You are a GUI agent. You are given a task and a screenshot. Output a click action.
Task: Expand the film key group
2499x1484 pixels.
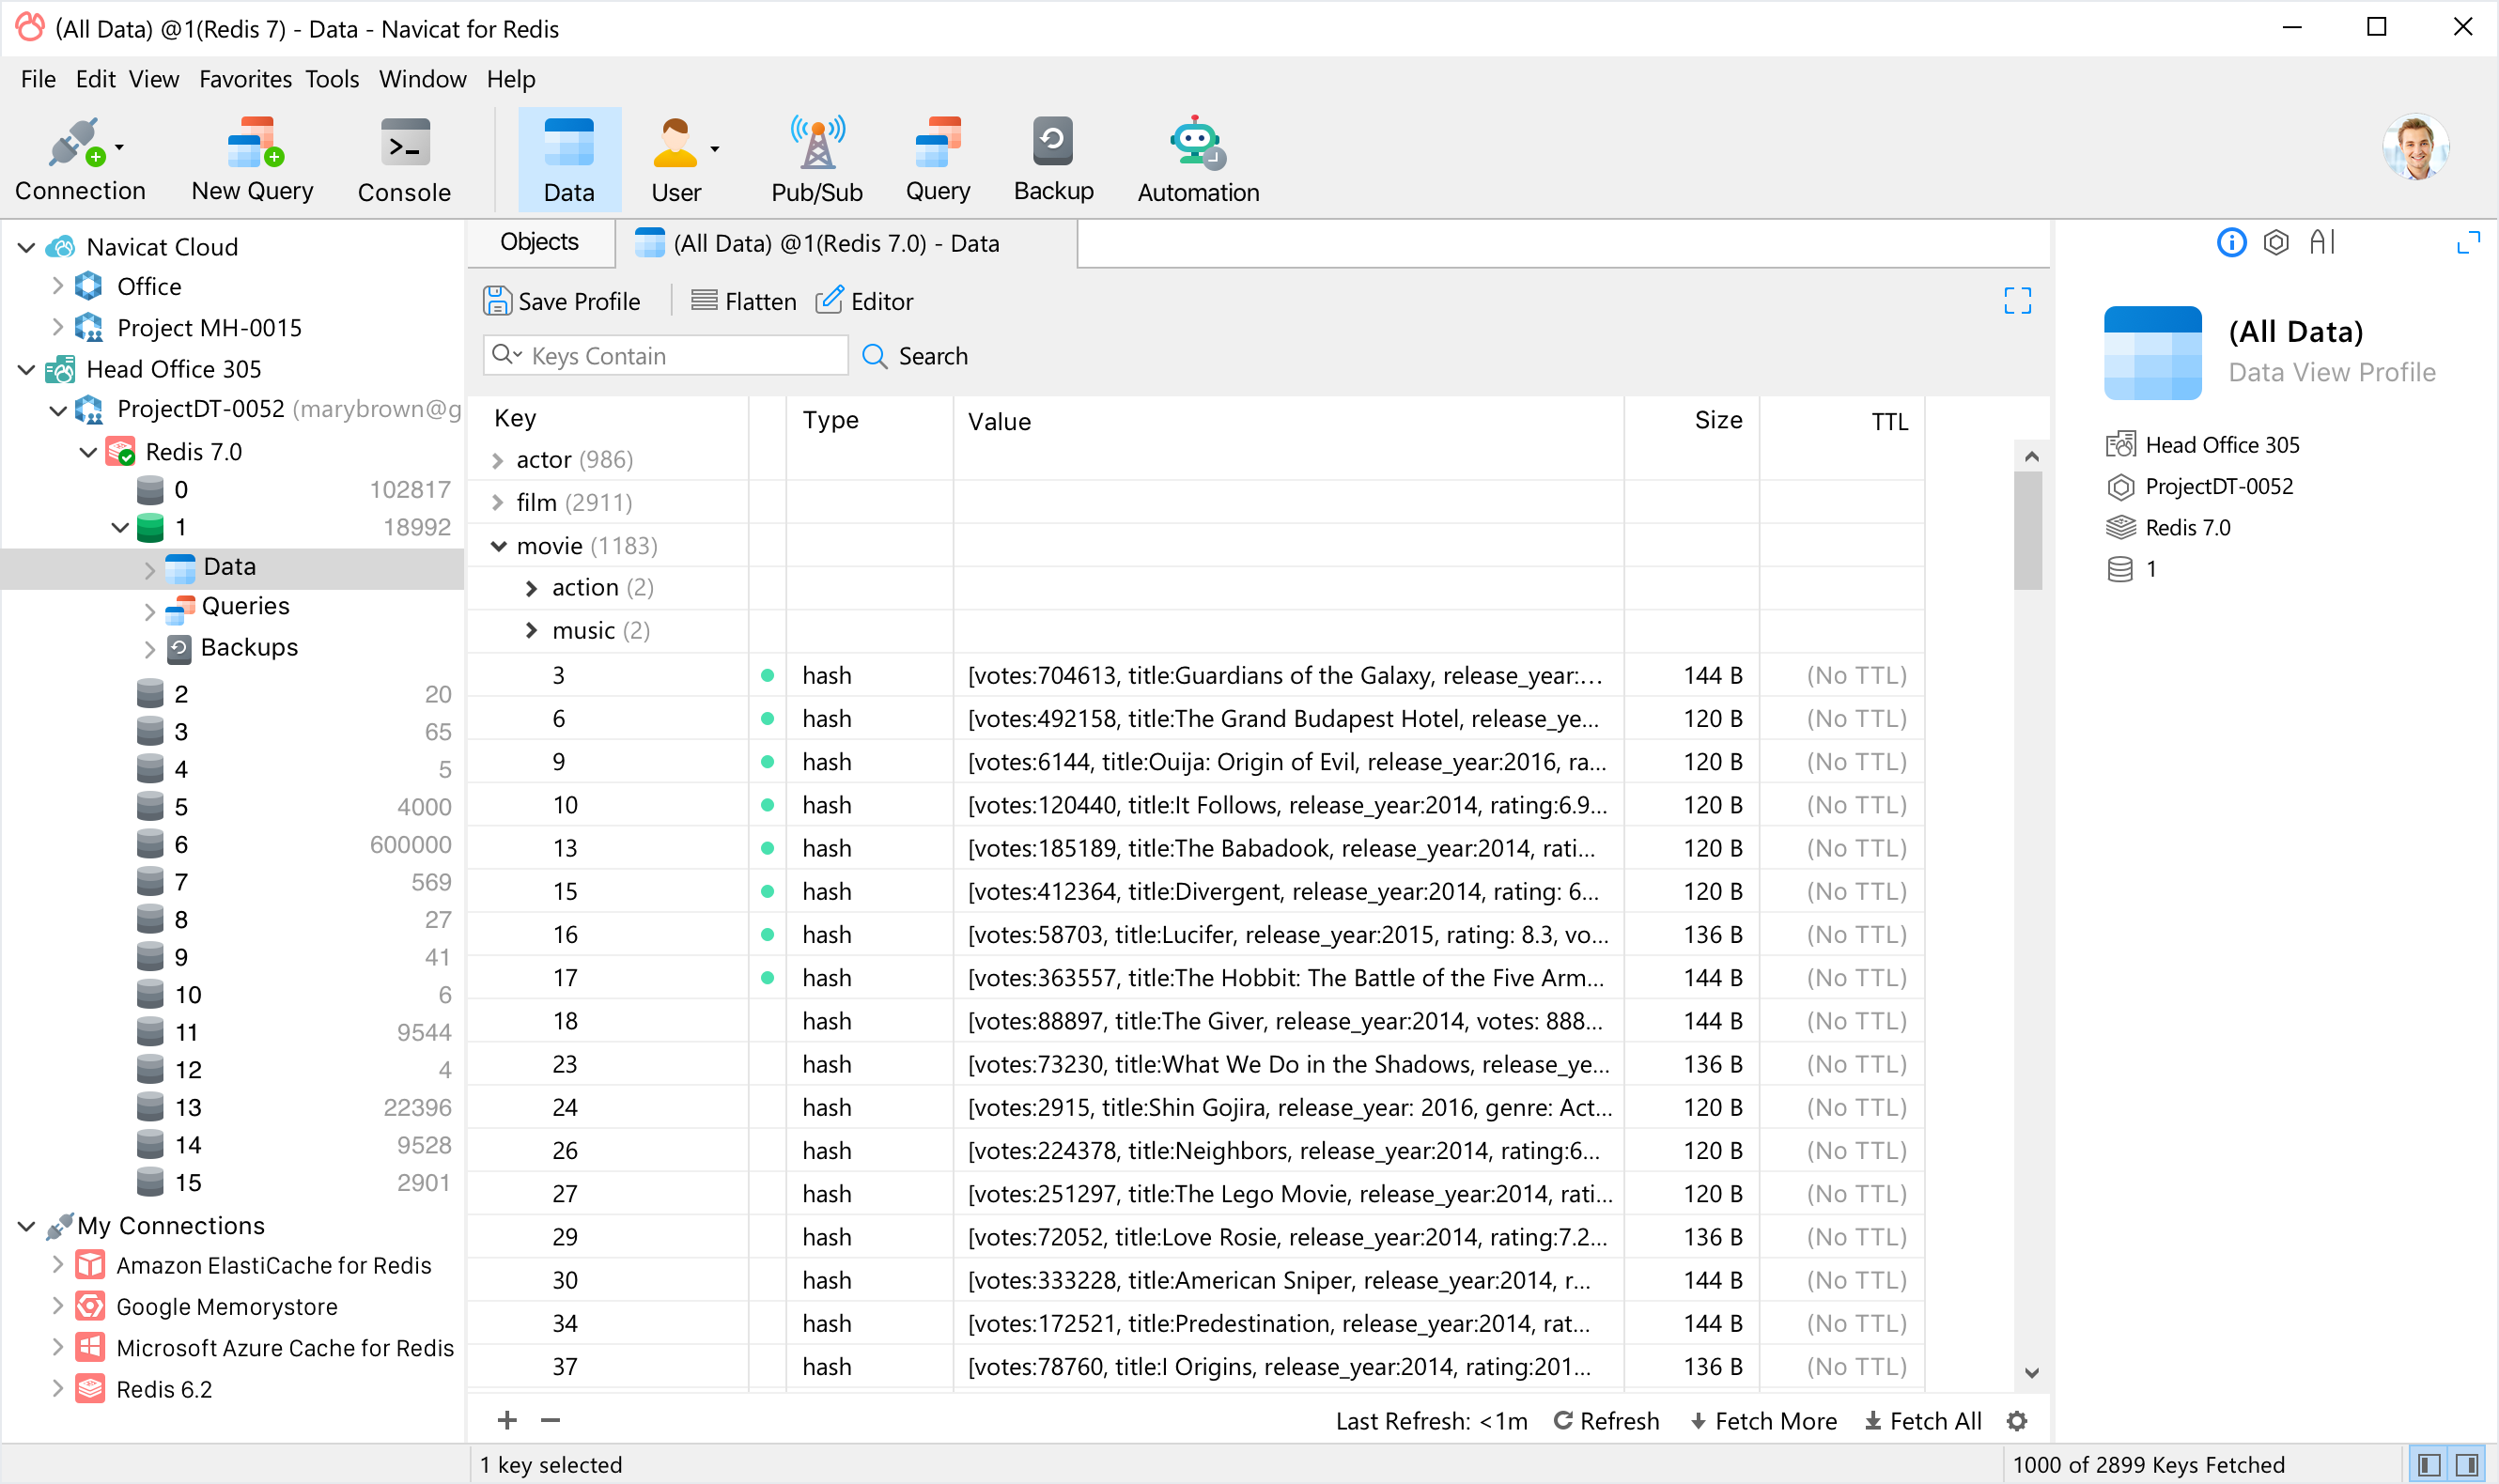(x=498, y=503)
